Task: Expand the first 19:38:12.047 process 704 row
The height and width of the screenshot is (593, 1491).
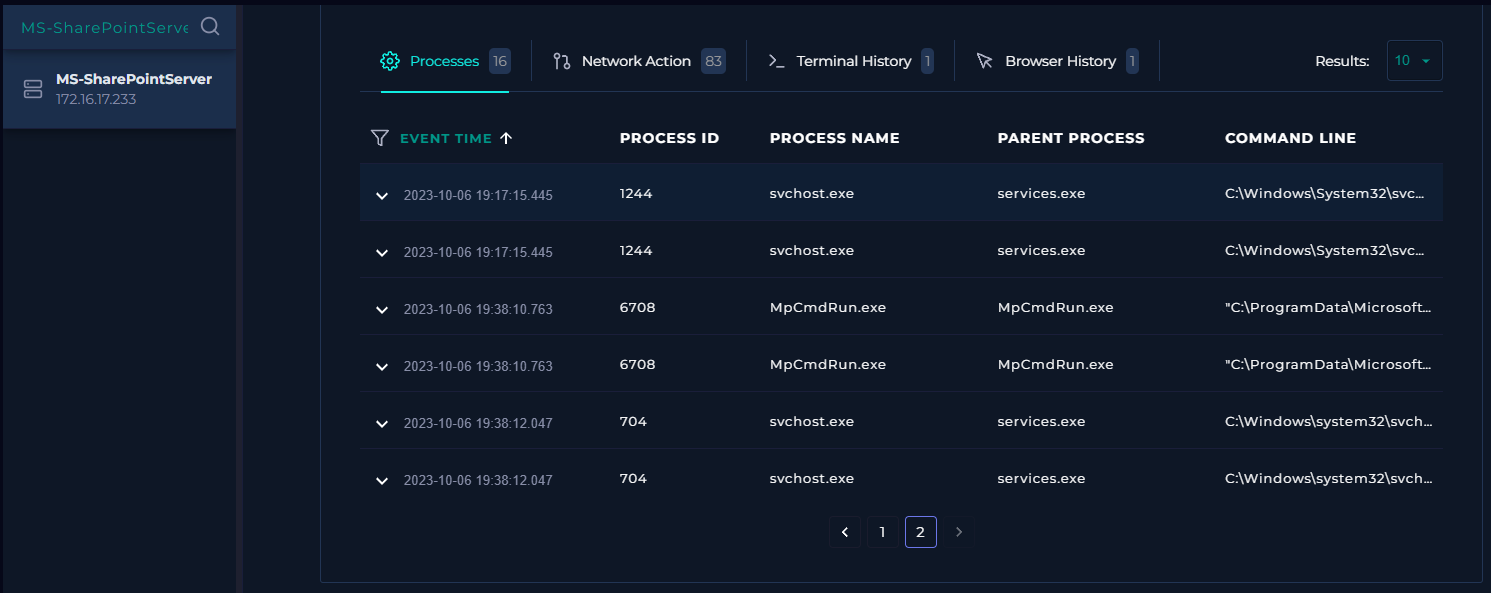Action: (382, 423)
